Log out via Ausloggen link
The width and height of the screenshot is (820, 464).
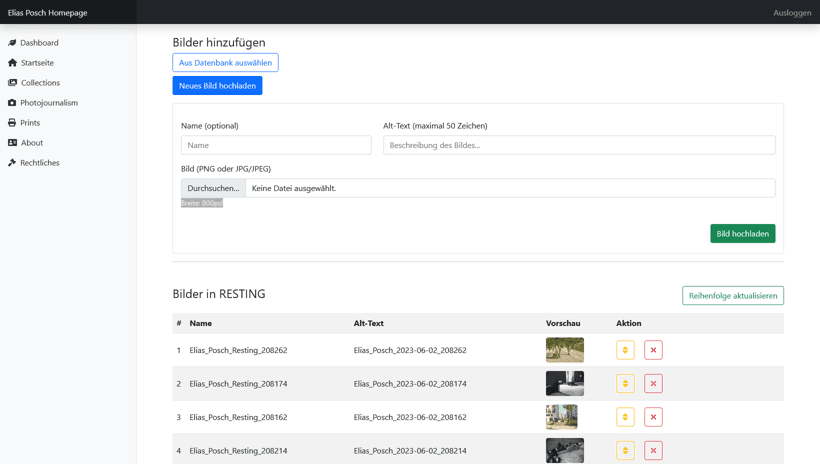pyautogui.click(x=791, y=13)
